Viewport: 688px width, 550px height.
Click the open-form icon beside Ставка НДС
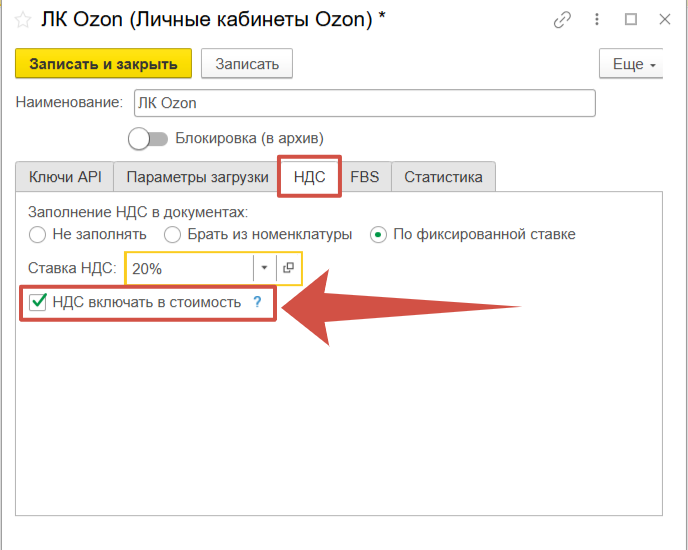click(x=288, y=268)
